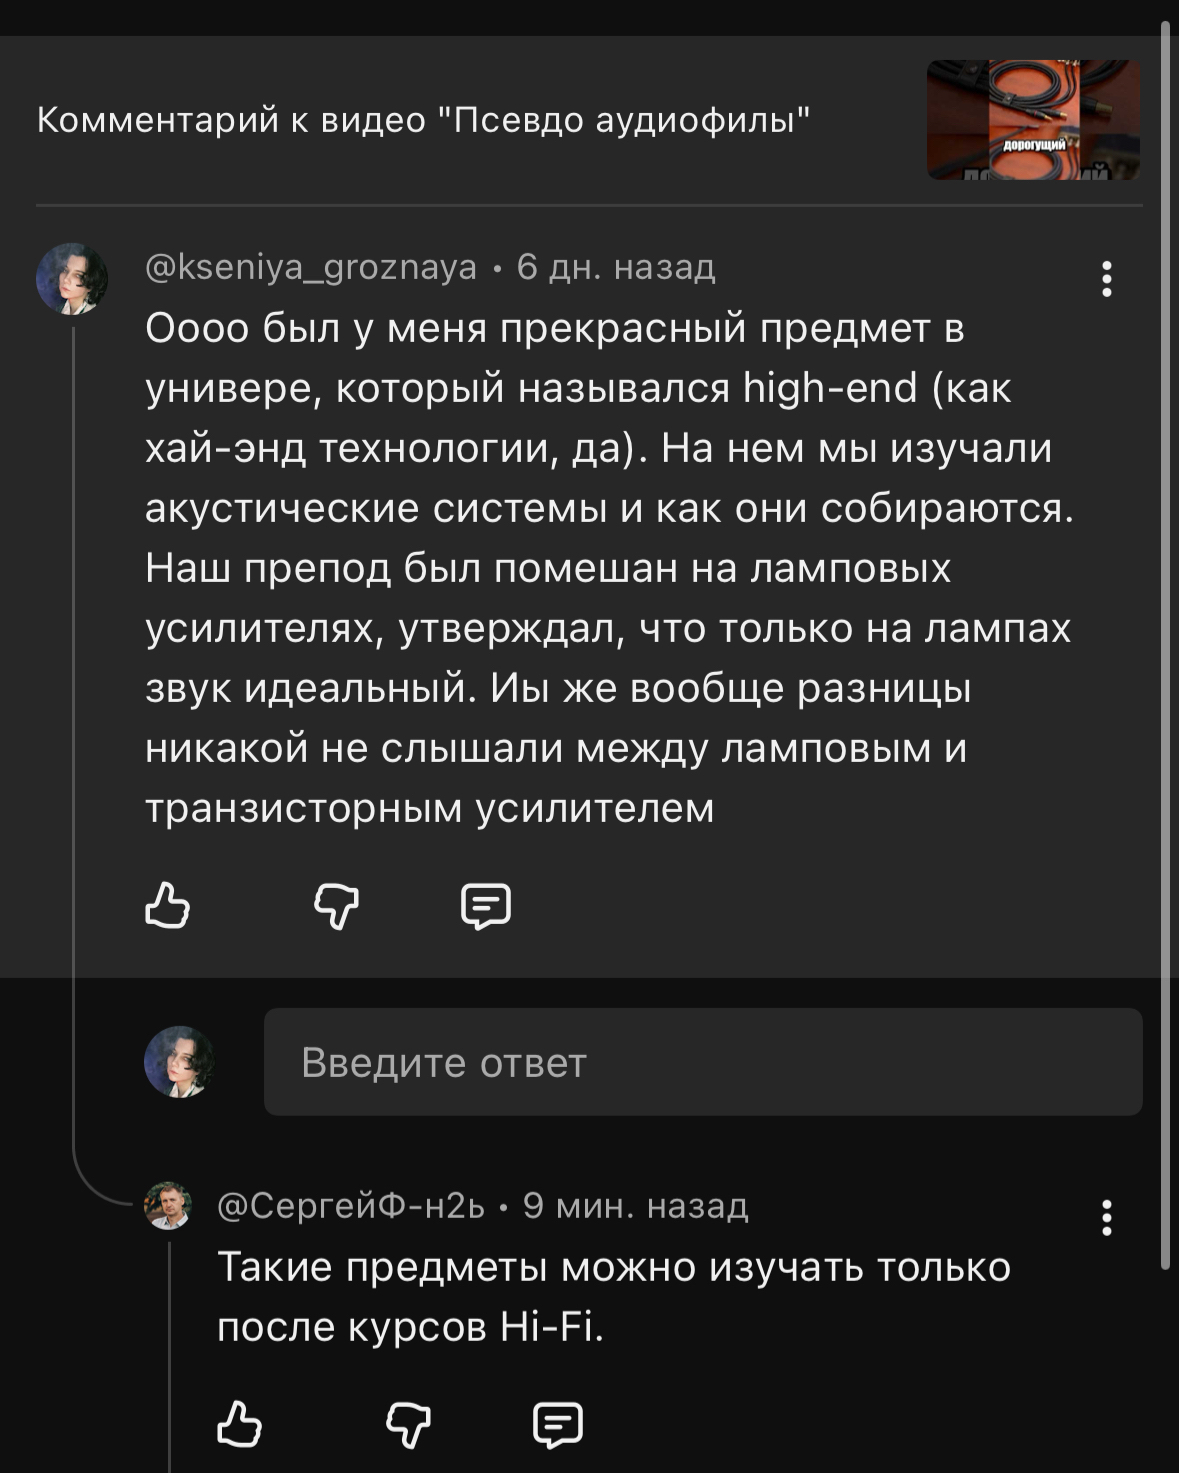Open СергейФ-н2ь profile avatar
1179x1473 pixels.
168,1204
